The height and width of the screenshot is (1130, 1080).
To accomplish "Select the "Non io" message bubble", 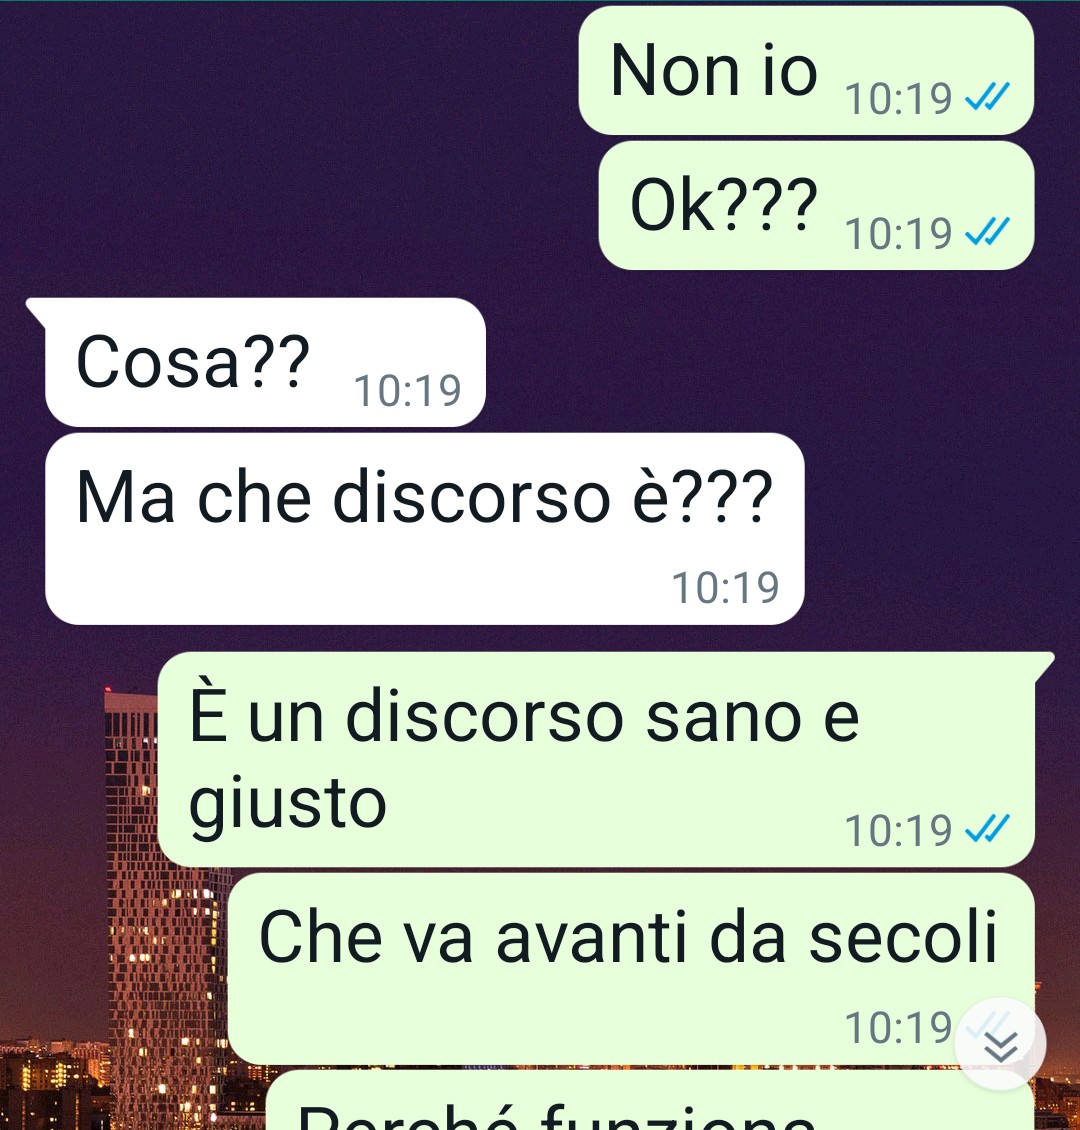I will [x=806, y=71].
